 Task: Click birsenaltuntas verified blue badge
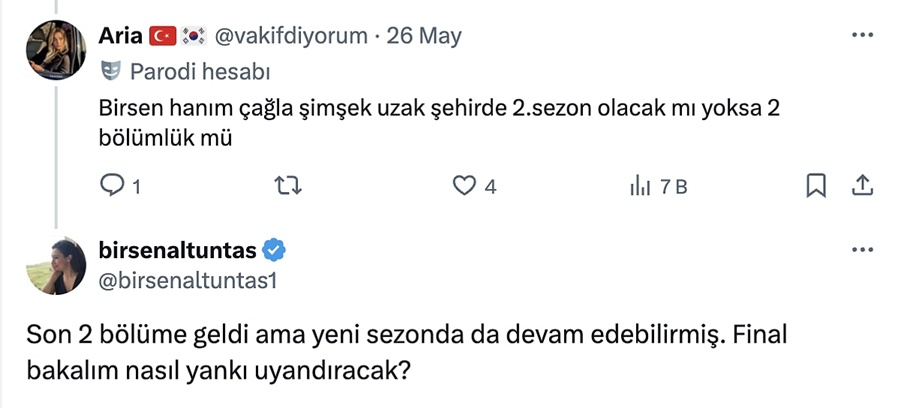(276, 250)
